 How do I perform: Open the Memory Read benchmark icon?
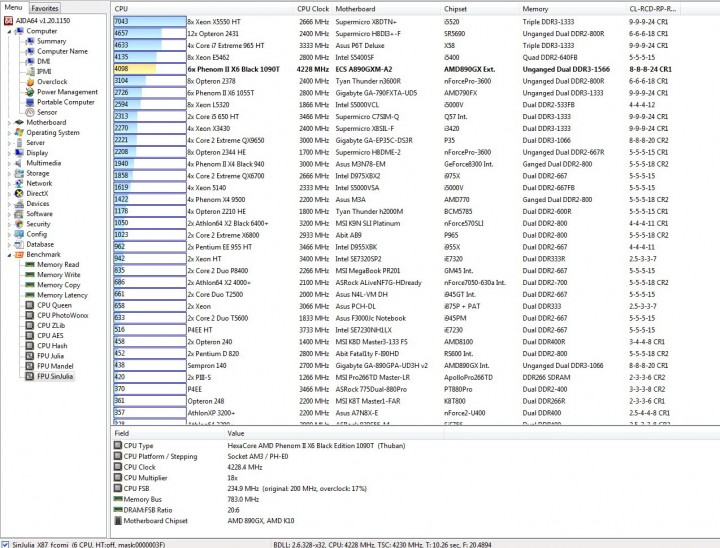tap(30, 265)
